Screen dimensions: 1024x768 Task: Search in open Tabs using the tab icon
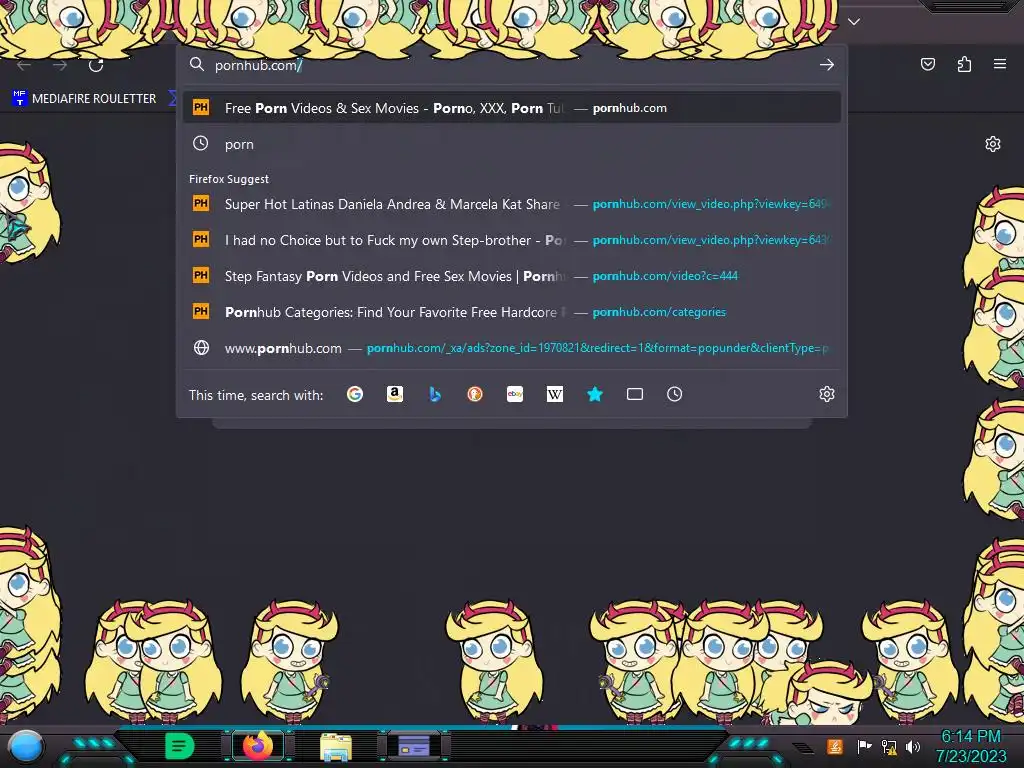pyautogui.click(x=635, y=394)
